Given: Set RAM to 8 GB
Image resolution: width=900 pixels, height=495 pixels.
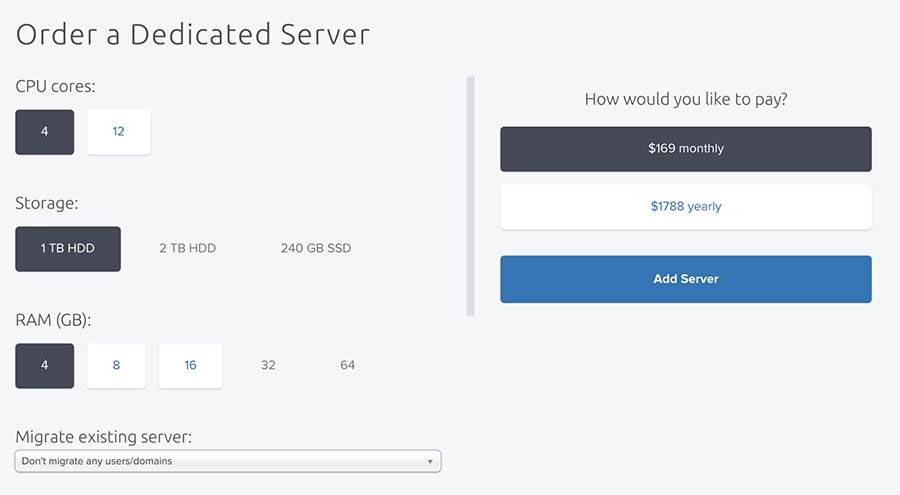Looking at the screenshot, I should click(x=116, y=366).
